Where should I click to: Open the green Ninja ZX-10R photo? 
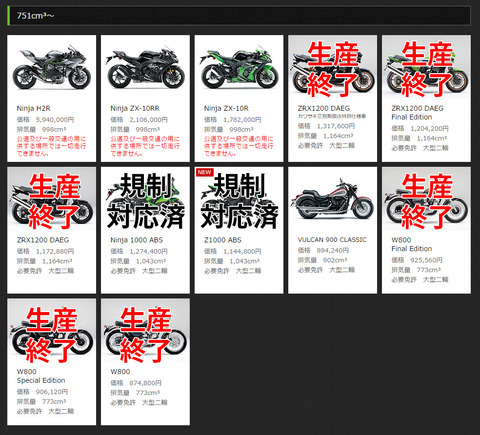pyautogui.click(x=239, y=68)
